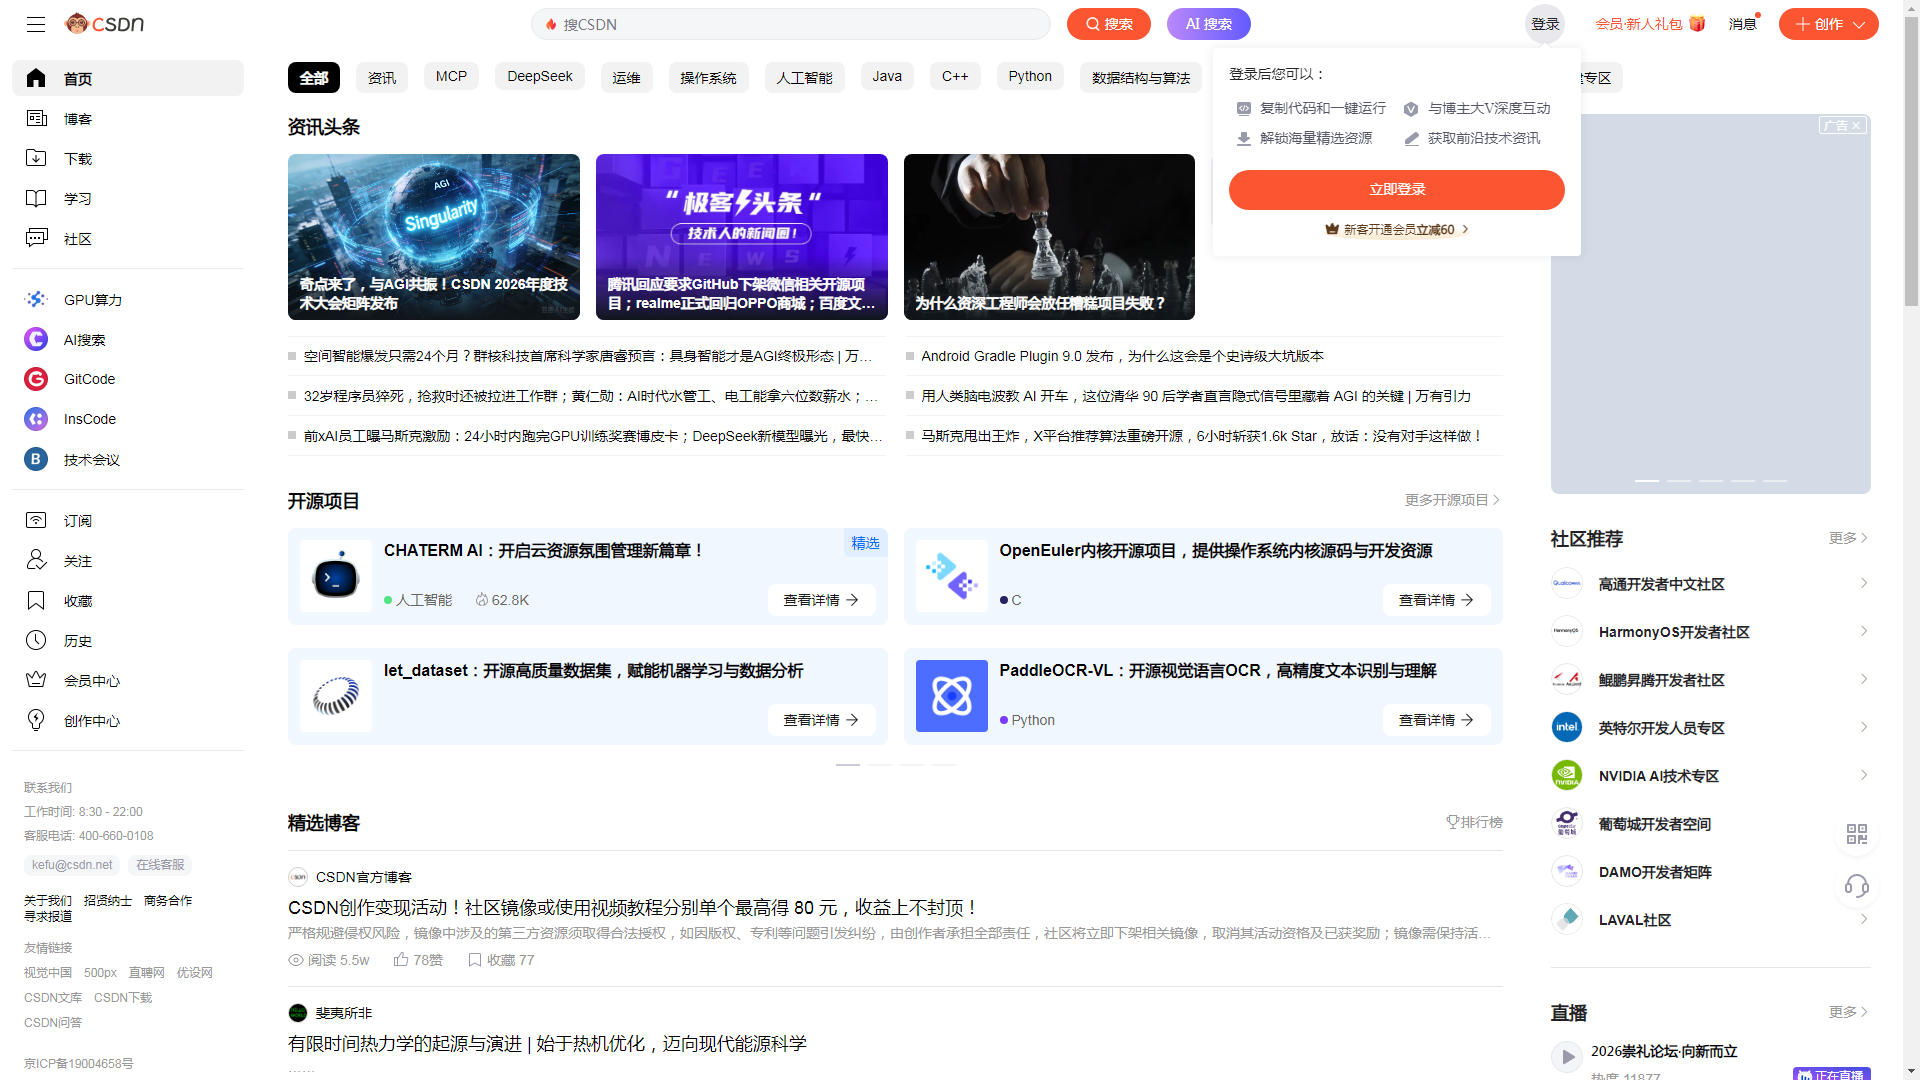Open the 高通开发者中文社区 chevron

[x=1863, y=583]
